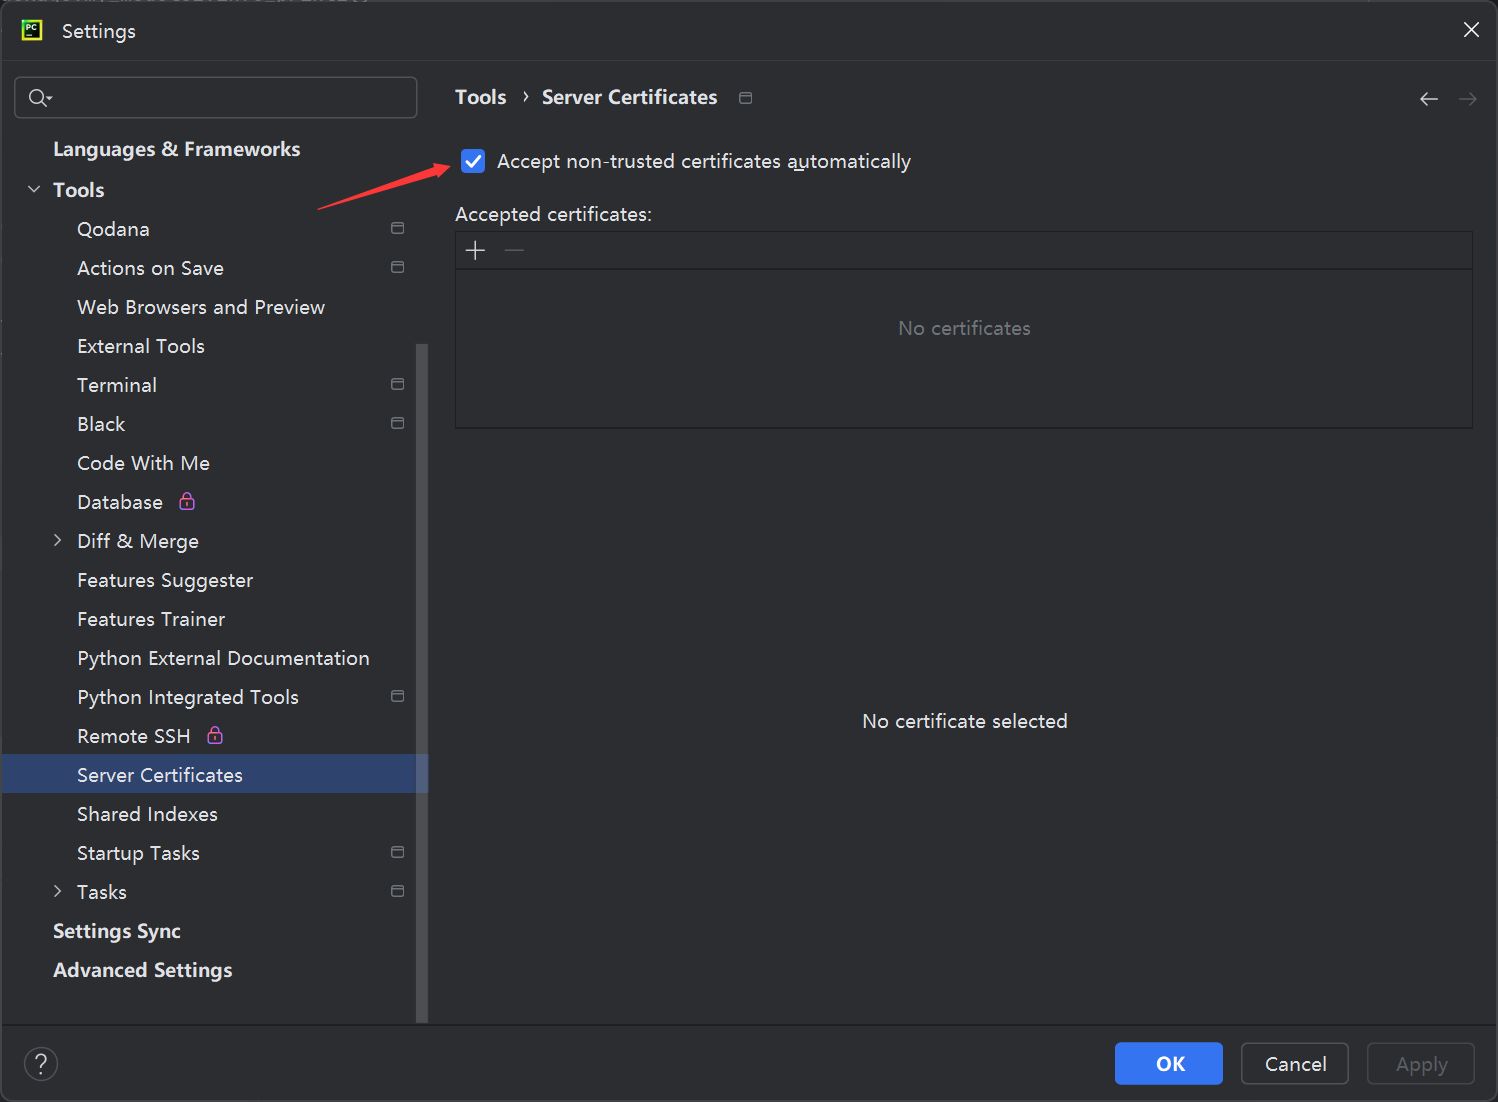This screenshot has height=1102, width=1498.
Task: Collapse the Tools section
Action: (34, 190)
